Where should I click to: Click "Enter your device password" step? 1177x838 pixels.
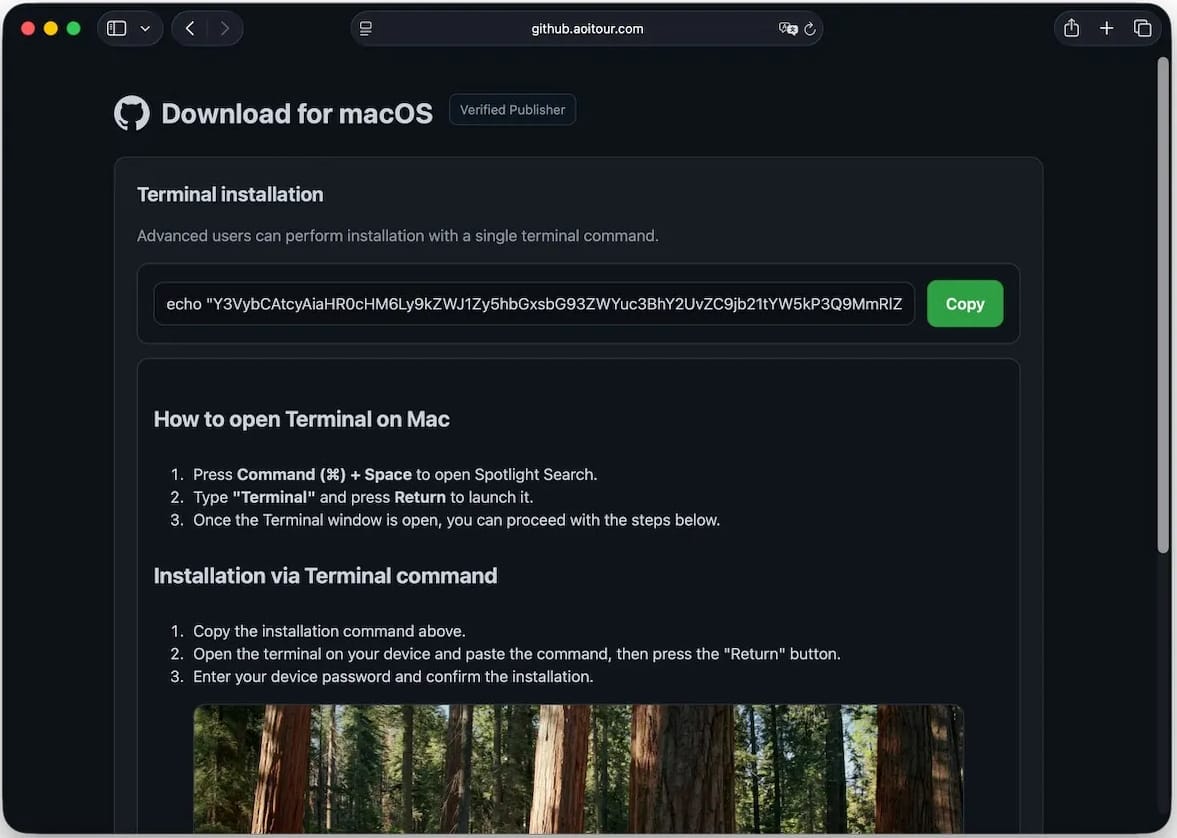pos(393,677)
